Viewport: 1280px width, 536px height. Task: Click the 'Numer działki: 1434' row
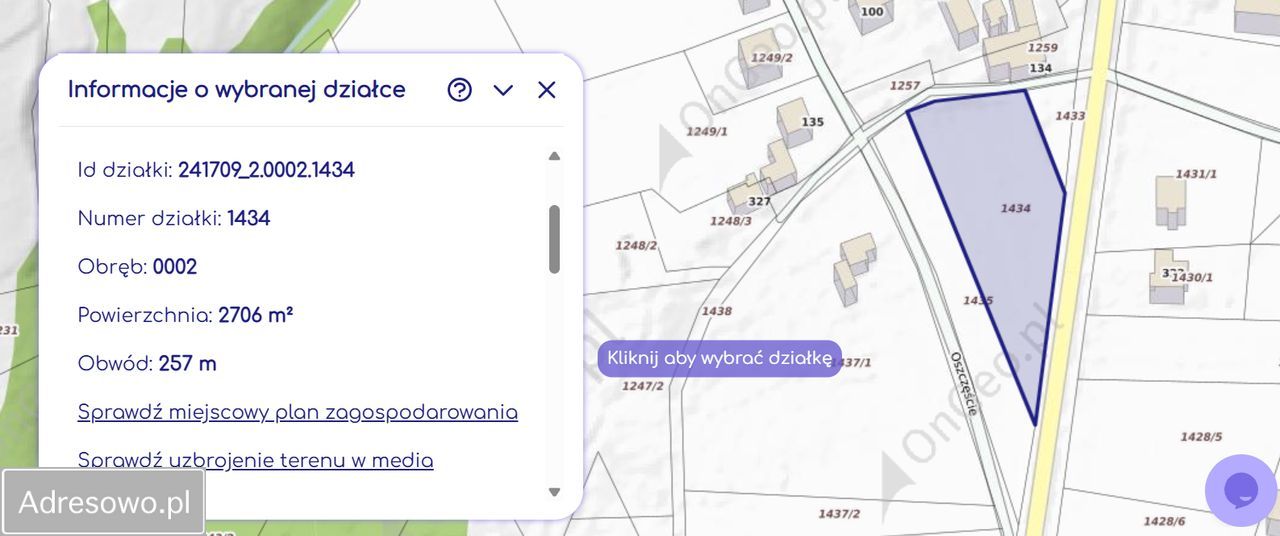click(x=174, y=218)
